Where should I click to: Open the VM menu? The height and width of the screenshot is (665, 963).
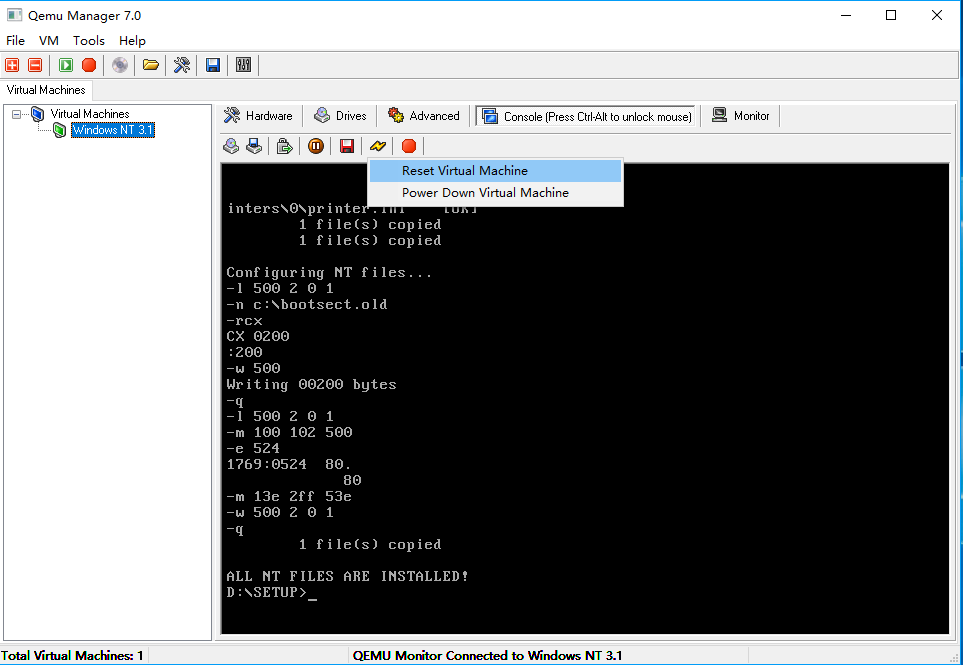click(x=49, y=41)
